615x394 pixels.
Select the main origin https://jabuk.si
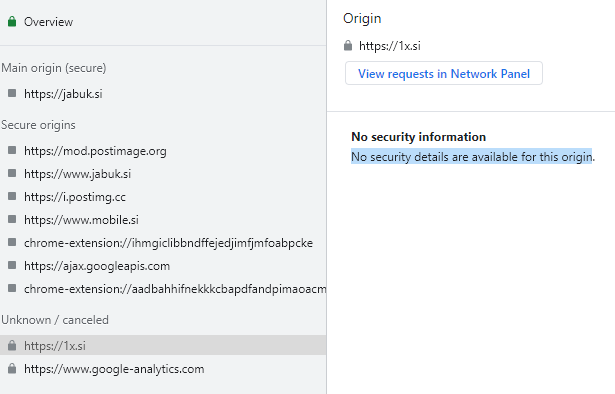coord(163,94)
